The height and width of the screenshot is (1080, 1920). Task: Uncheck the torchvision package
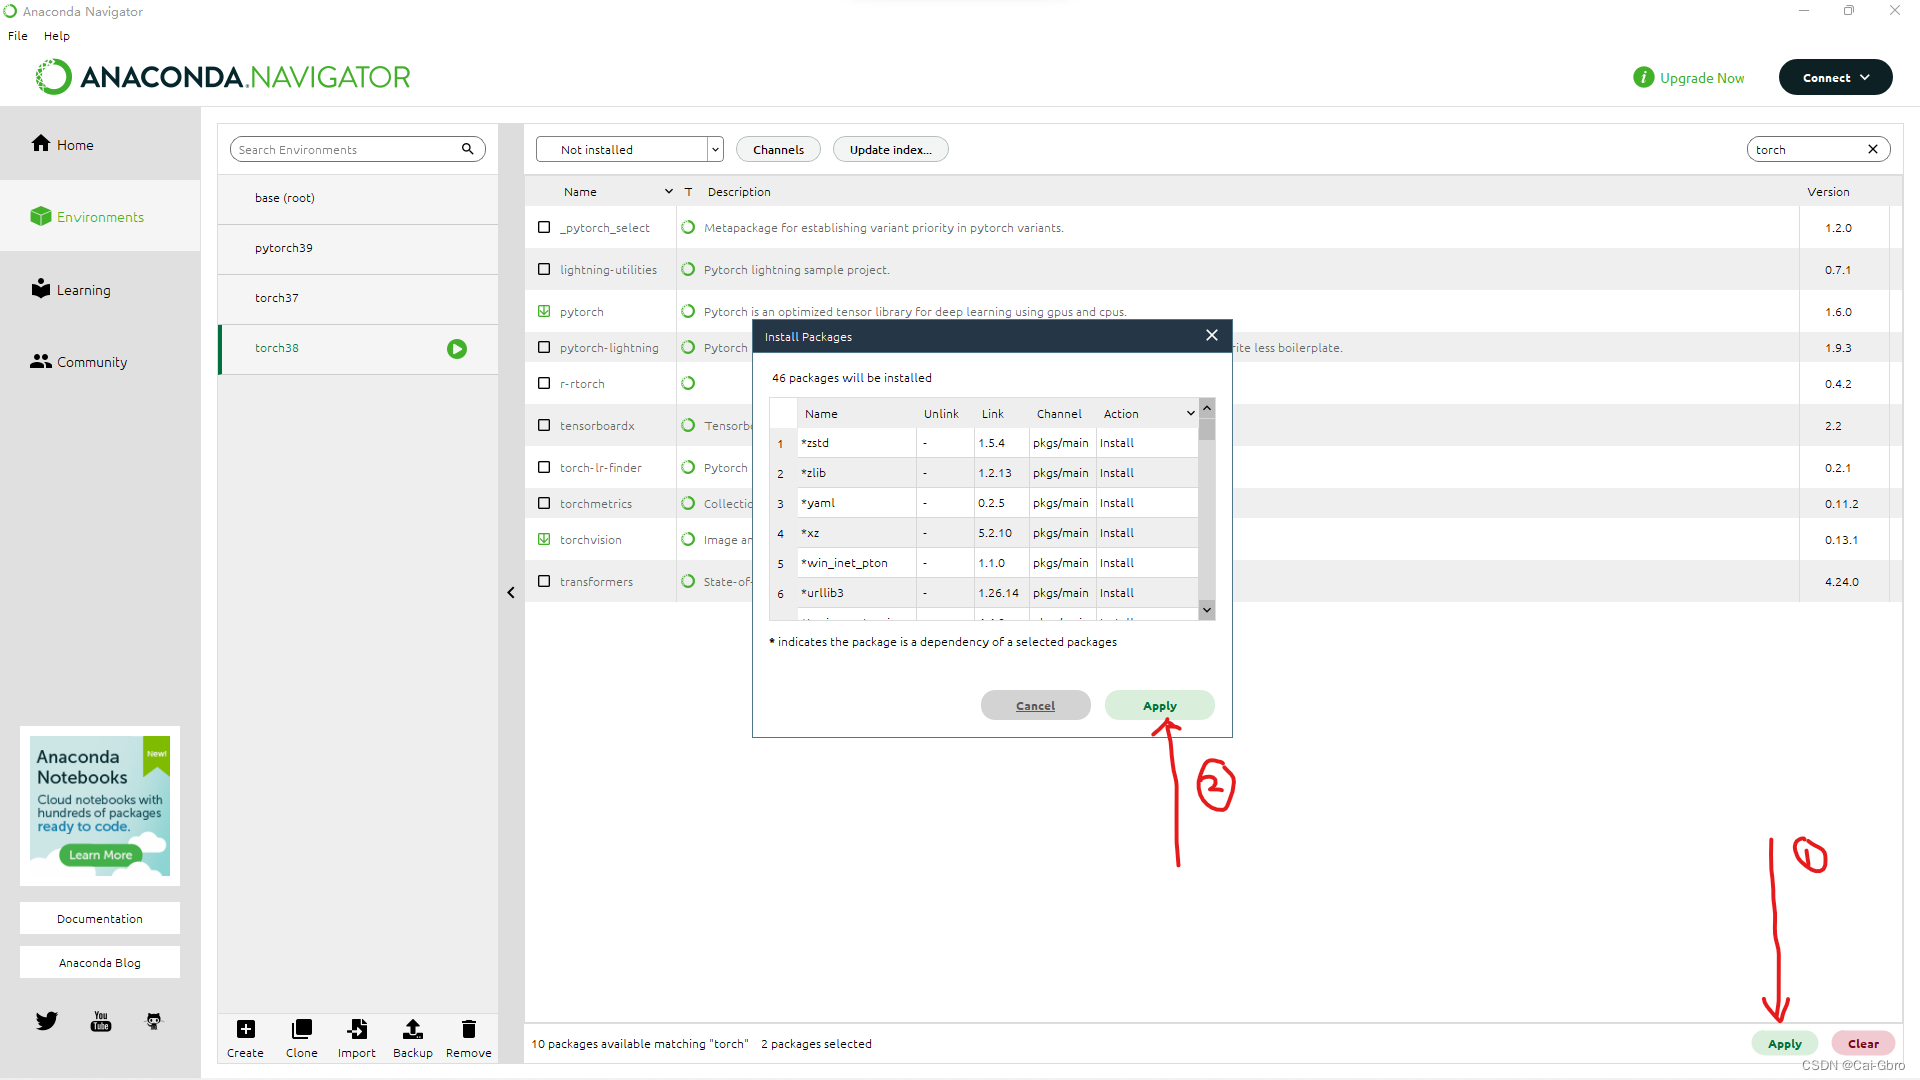(x=544, y=539)
